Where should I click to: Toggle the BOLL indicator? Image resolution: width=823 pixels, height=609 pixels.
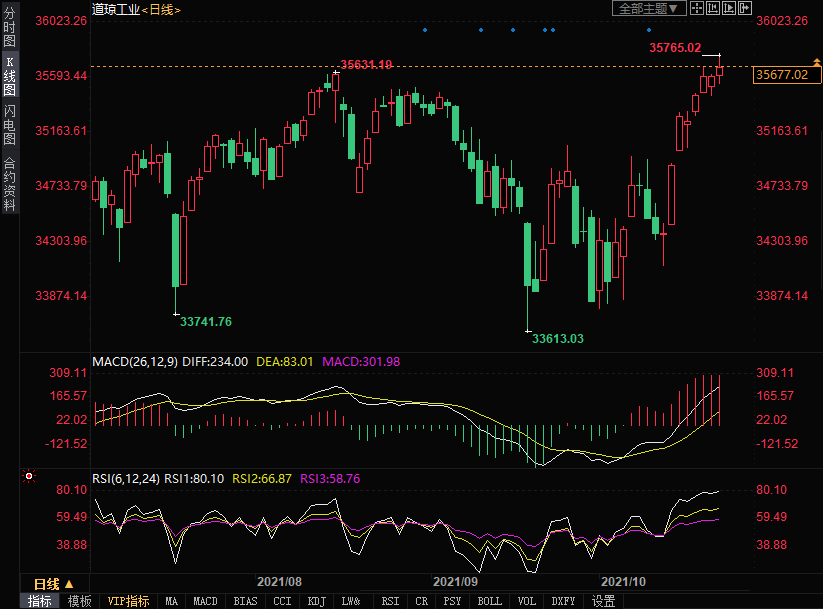(x=489, y=601)
